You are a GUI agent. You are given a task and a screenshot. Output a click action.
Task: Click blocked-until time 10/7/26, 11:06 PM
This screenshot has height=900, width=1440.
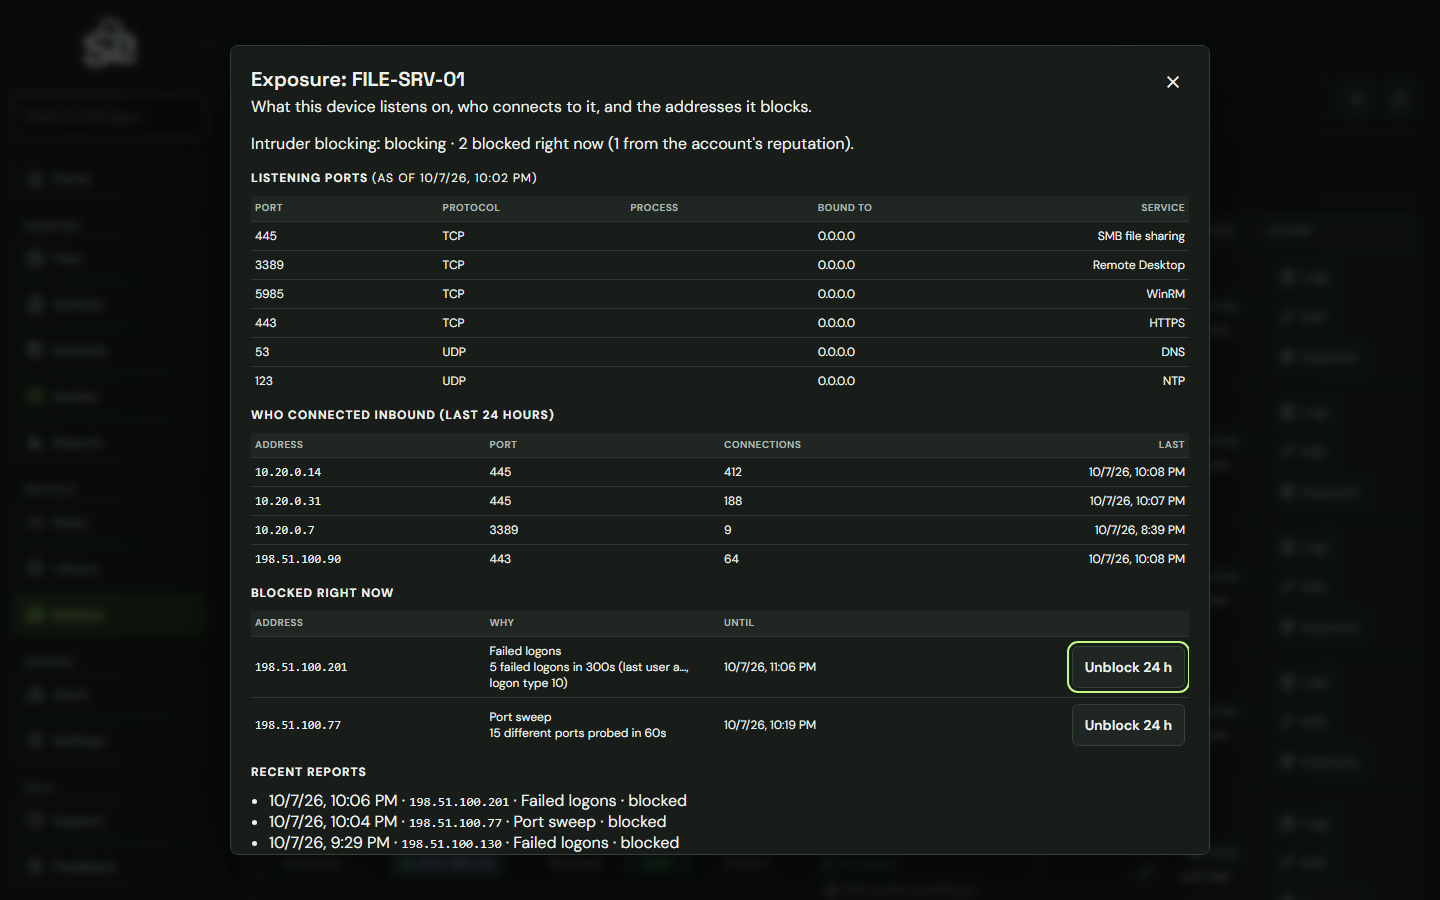[770, 667]
